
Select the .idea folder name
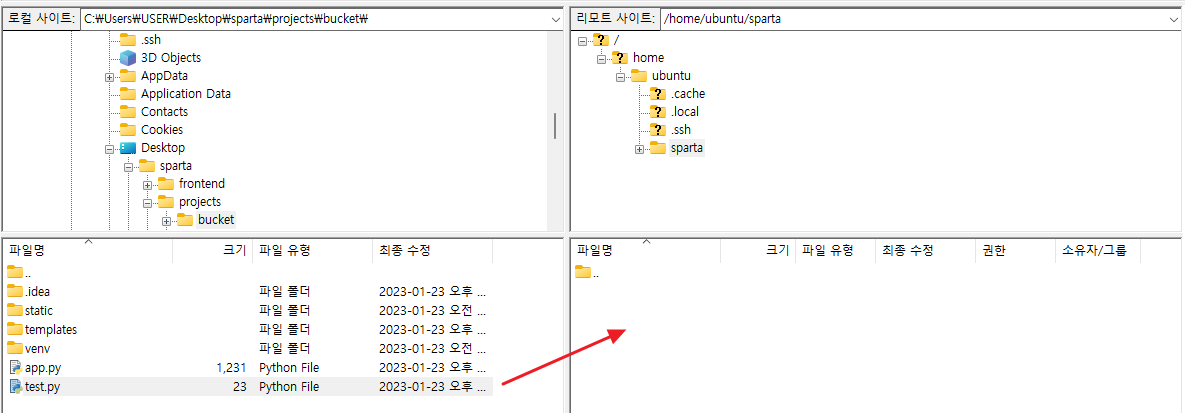tap(37, 291)
